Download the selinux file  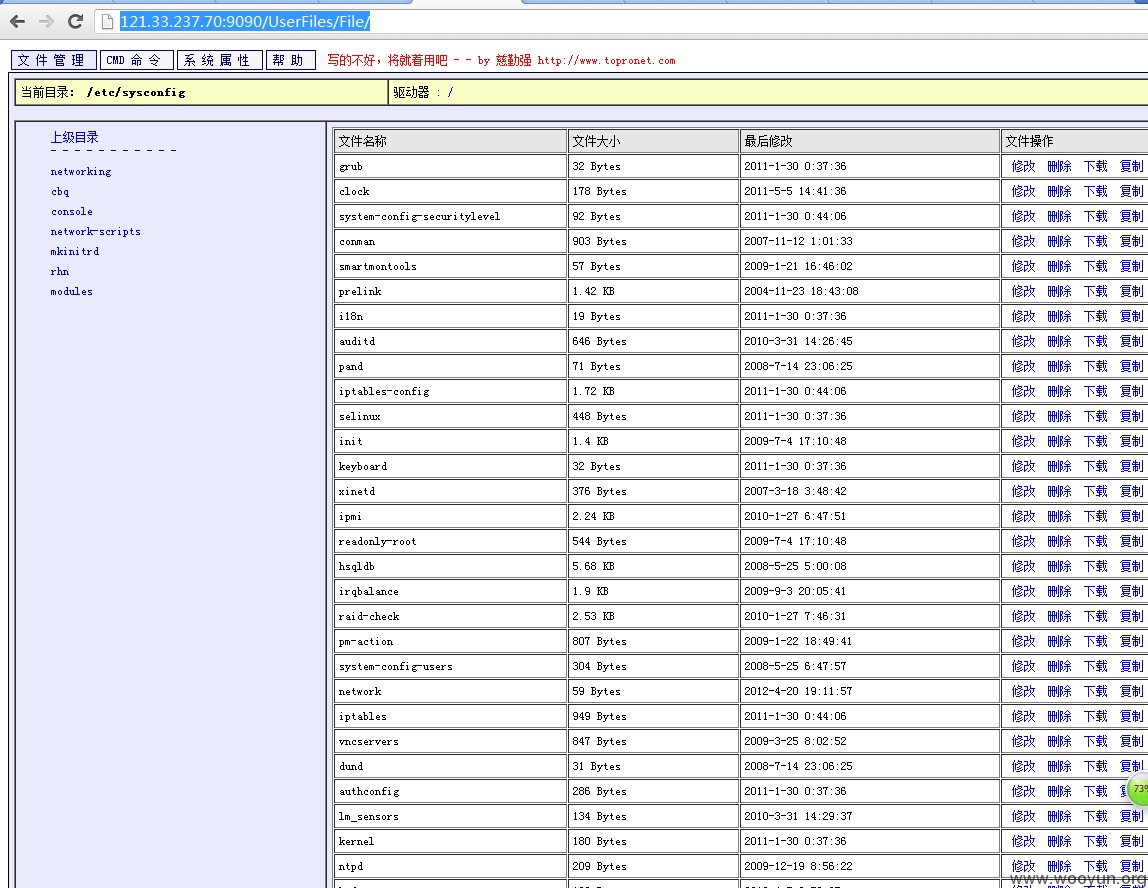(x=1096, y=416)
